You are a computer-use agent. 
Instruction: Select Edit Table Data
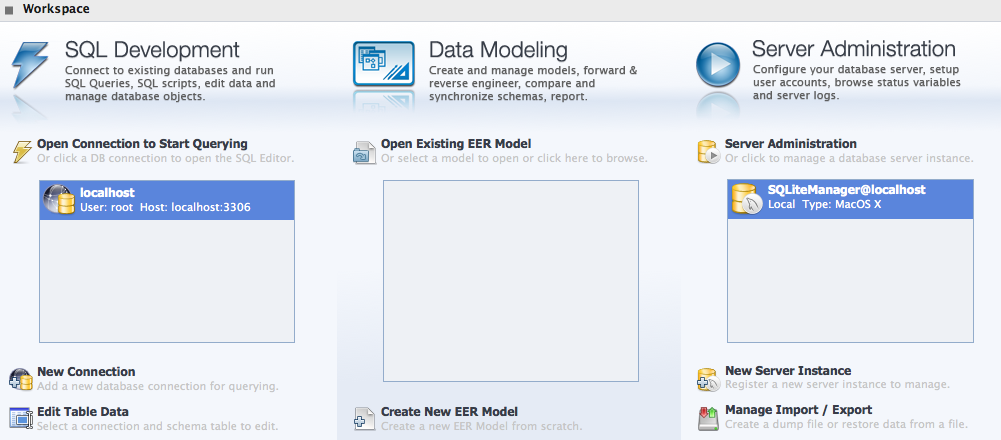coord(83,411)
